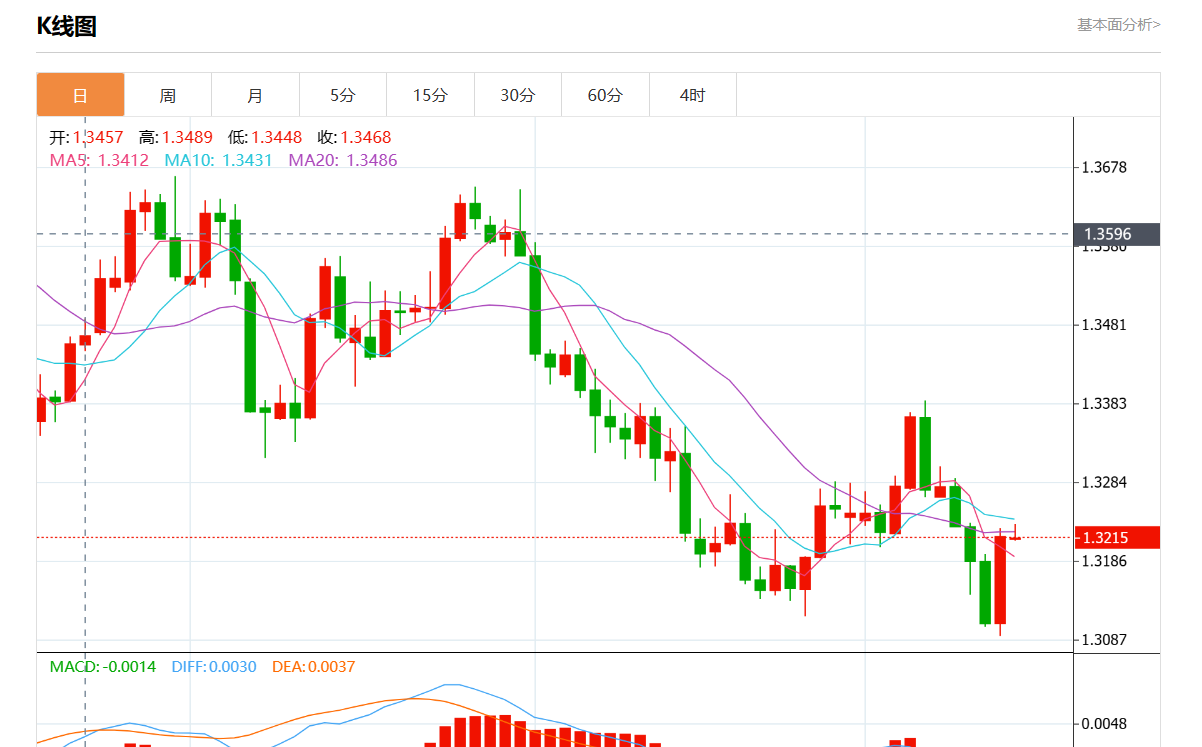Viewport: 1202px width, 747px height.
Task: Open the 基本面分析 link
Action: [1118, 25]
